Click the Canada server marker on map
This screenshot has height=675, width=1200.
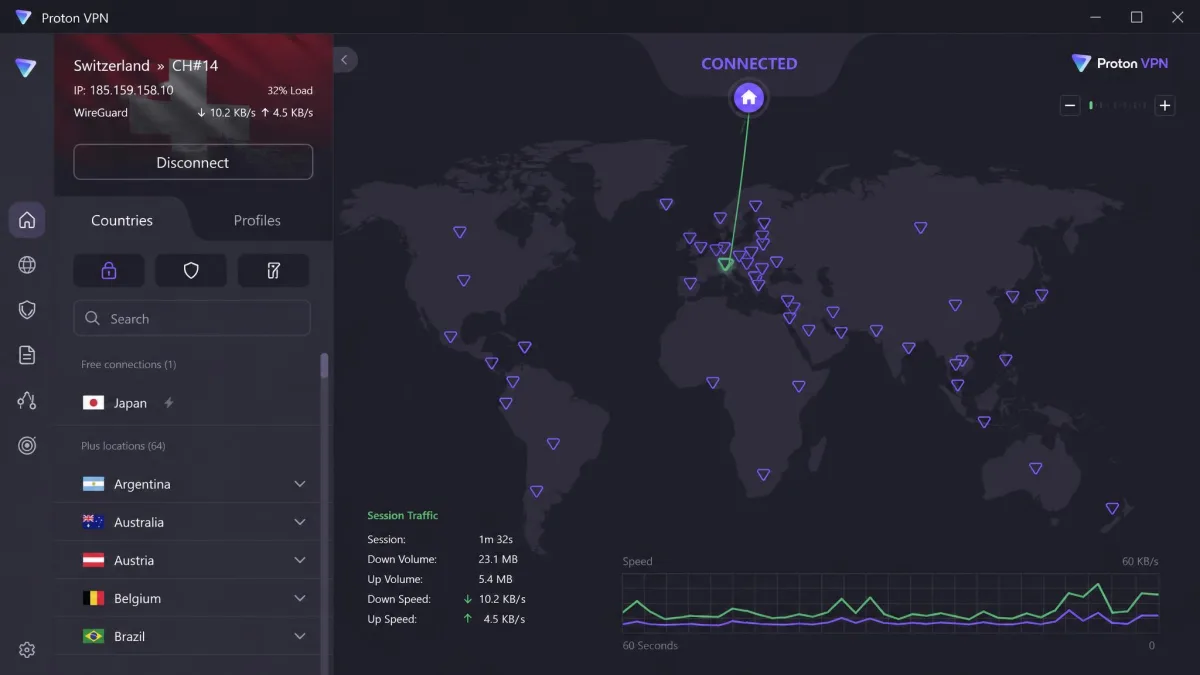point(459,232)
